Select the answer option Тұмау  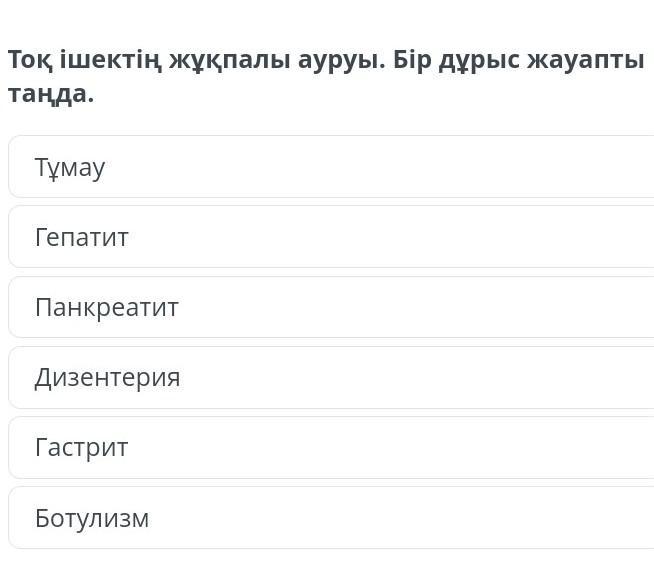coord(330,167)
